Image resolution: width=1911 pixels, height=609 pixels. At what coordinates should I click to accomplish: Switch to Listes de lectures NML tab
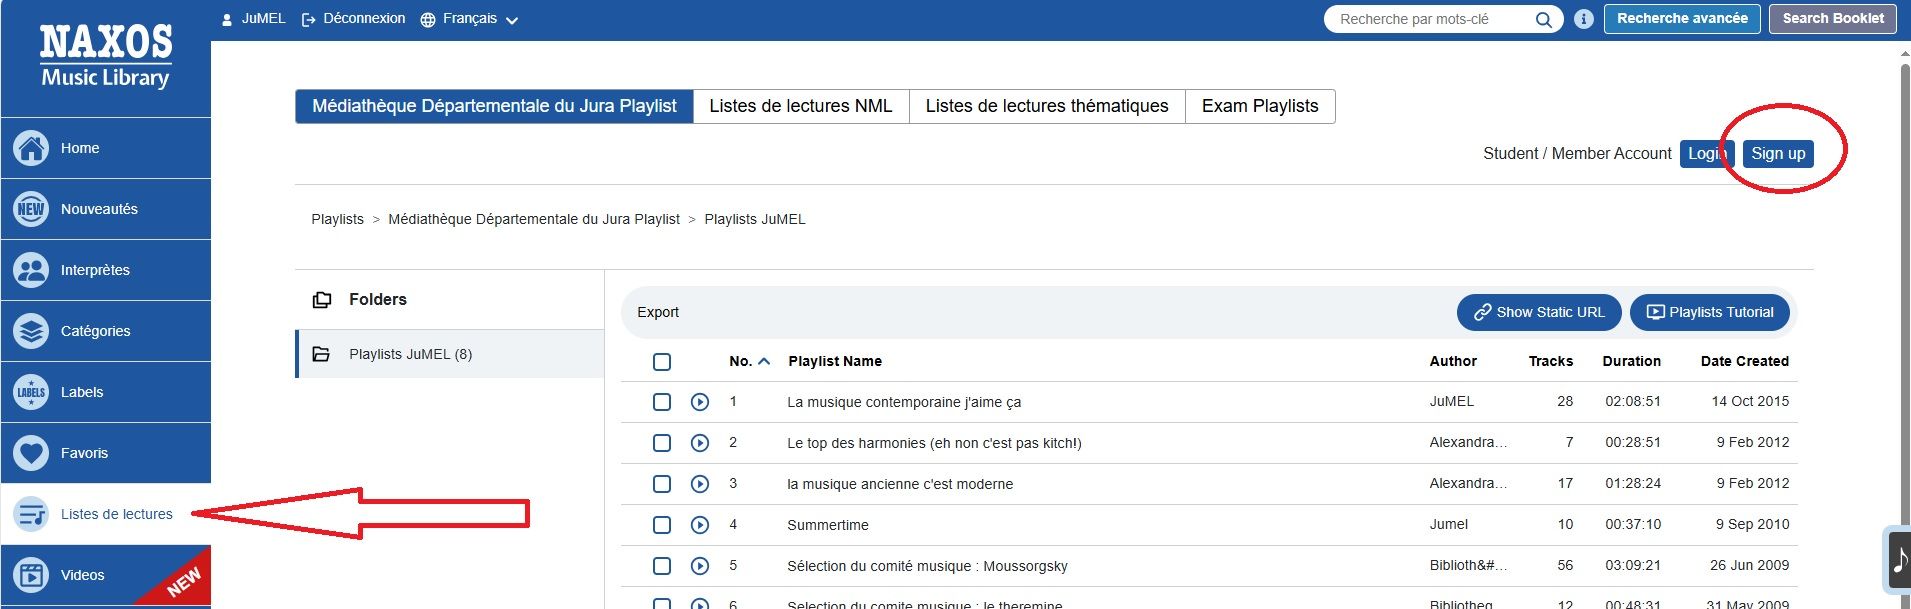click(x=801, y=106)
